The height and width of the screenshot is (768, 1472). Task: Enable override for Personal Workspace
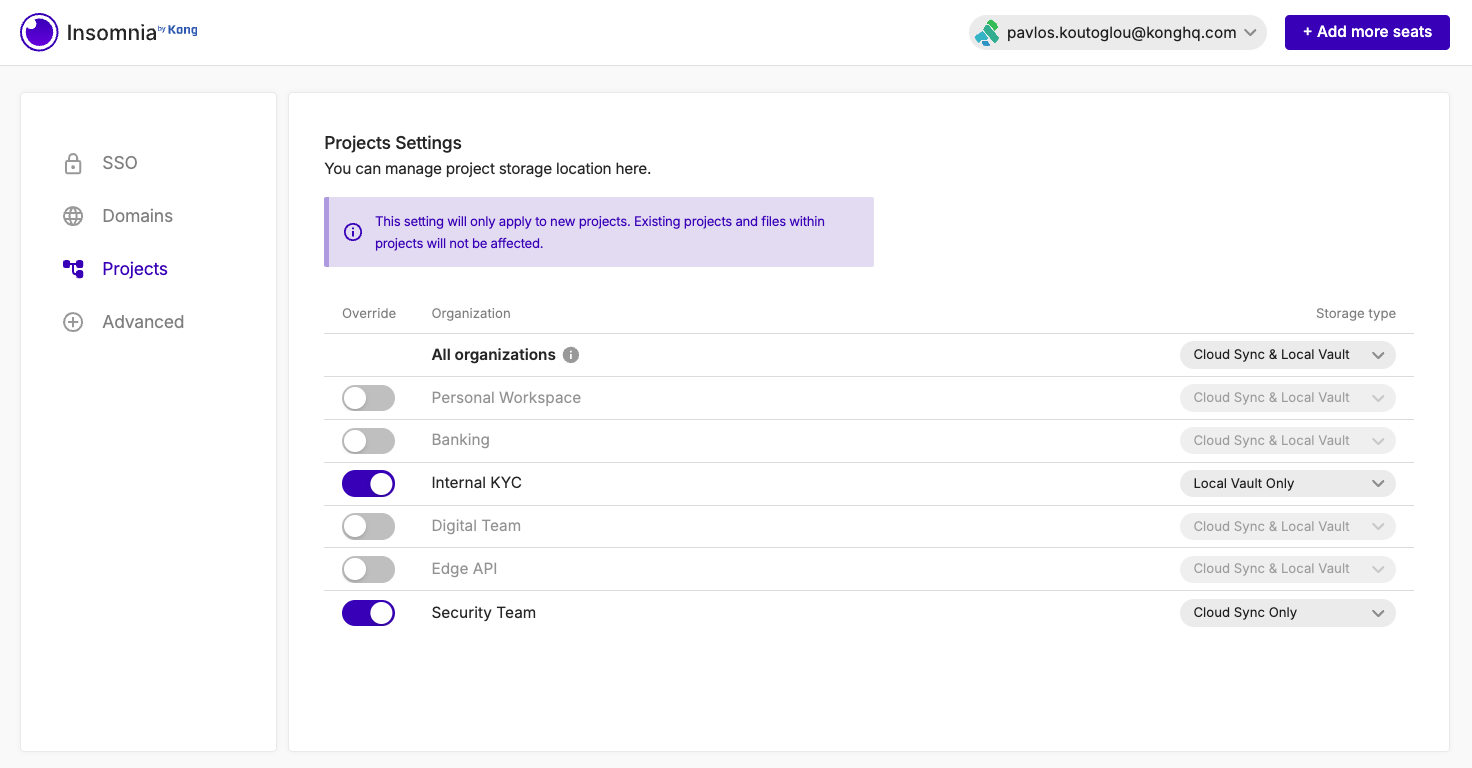(x=368, y=398)
